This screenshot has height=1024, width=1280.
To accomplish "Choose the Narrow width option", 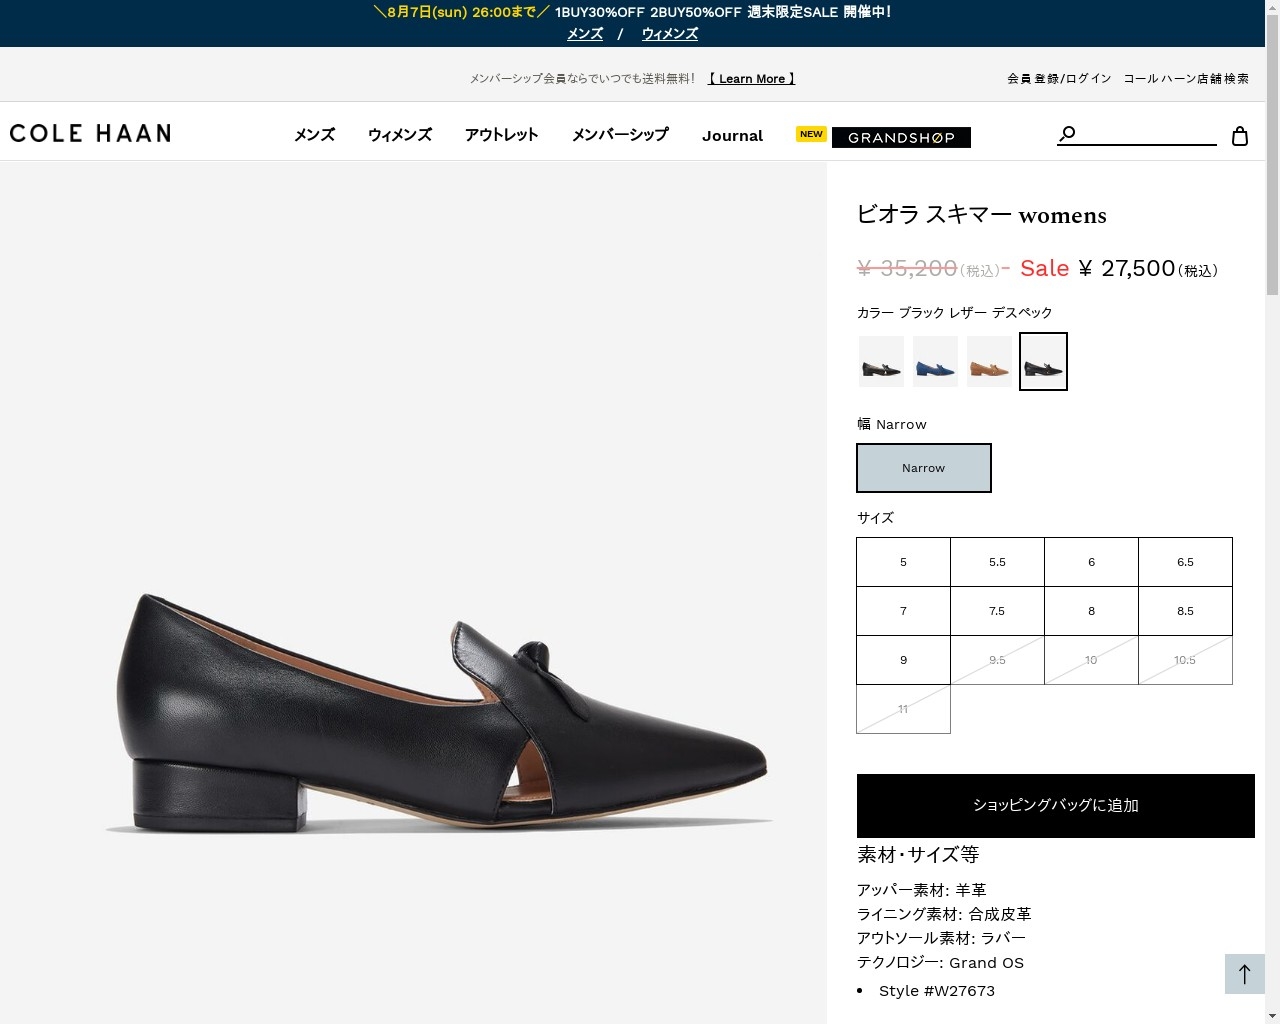I will (x=924, y=468).
